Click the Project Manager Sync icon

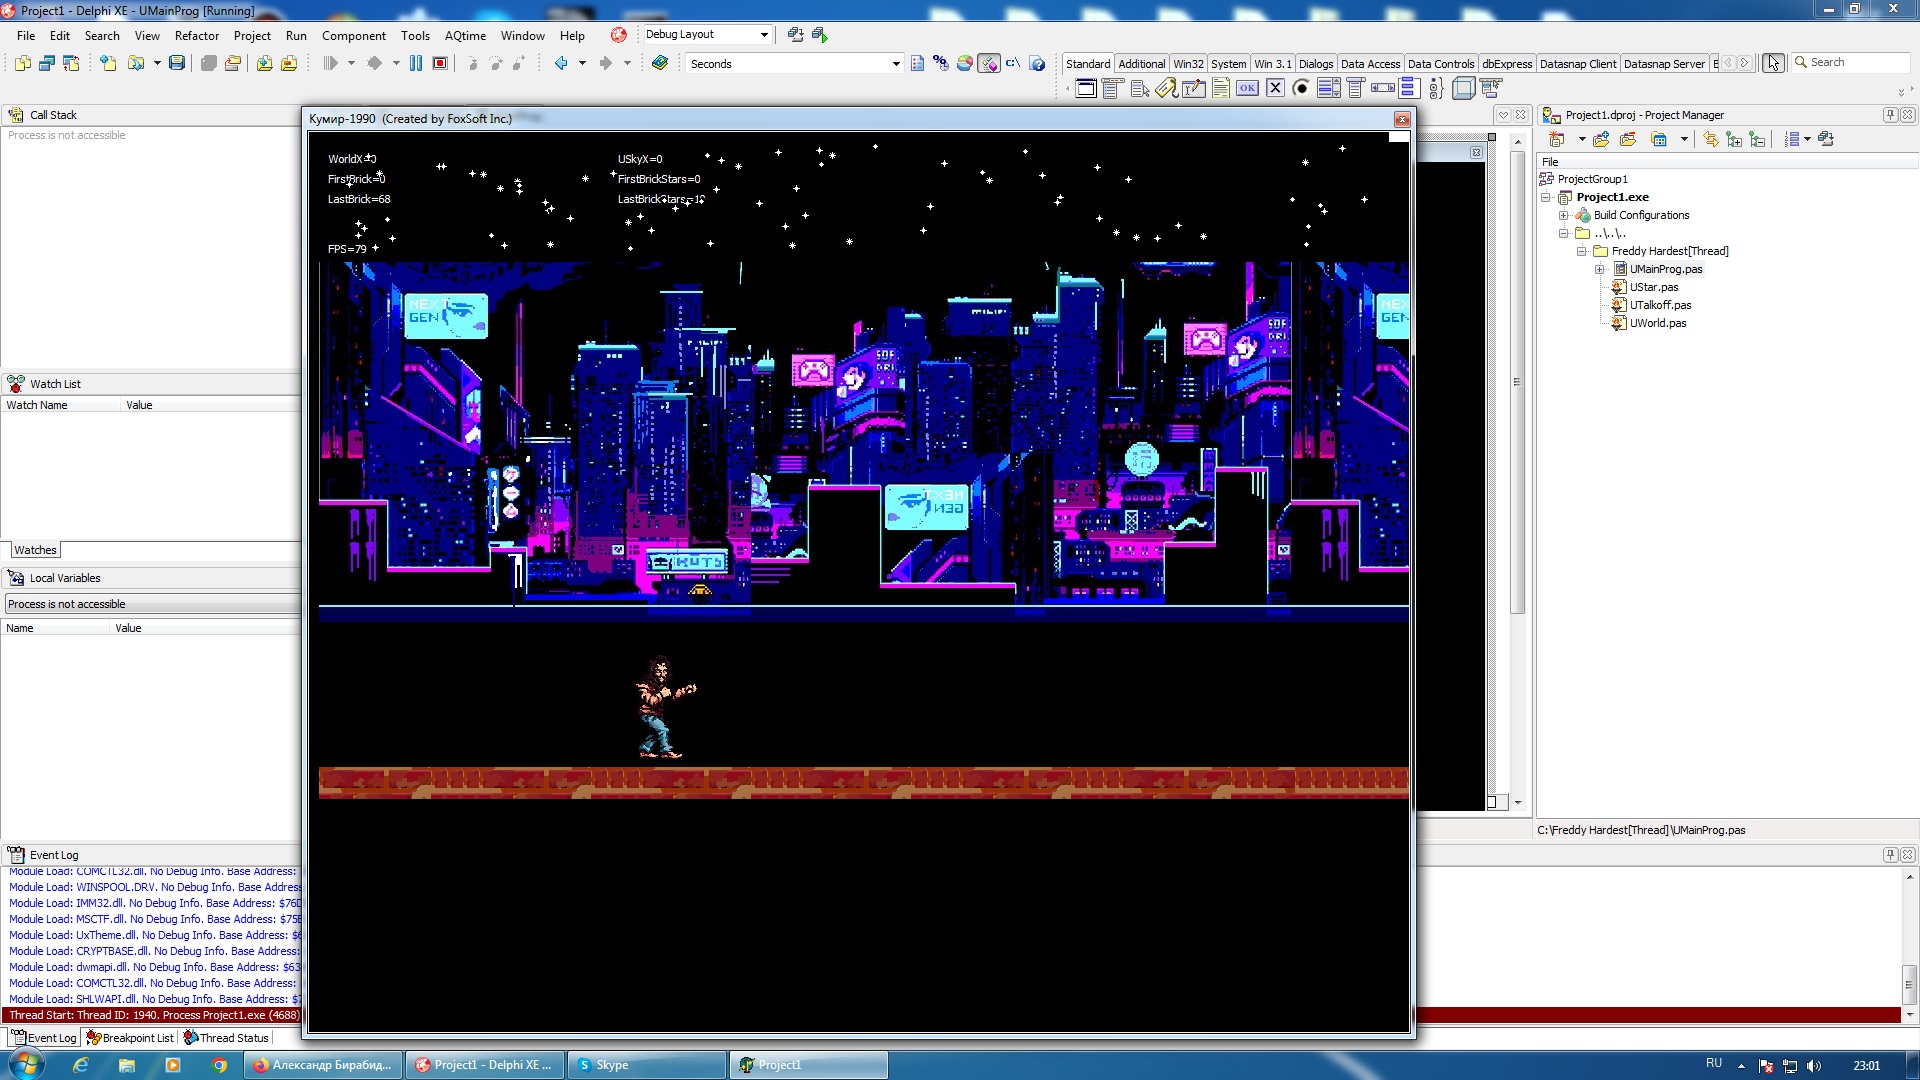click(x=1711, y=139)
